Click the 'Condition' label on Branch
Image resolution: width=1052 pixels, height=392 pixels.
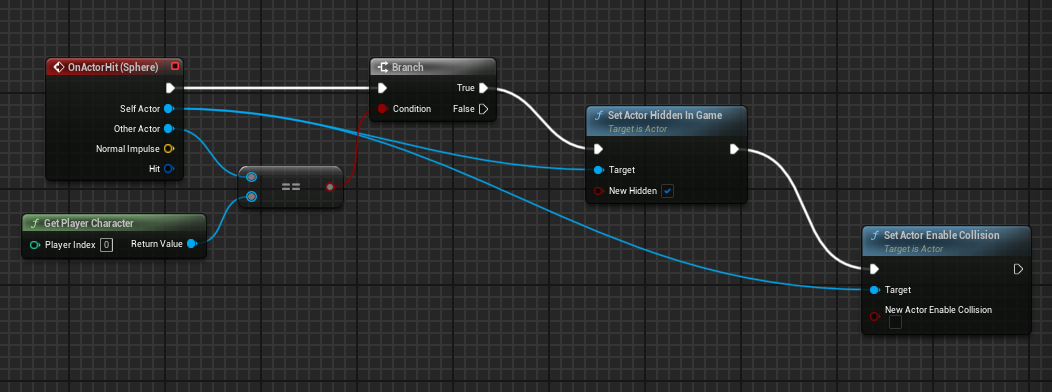412,109
